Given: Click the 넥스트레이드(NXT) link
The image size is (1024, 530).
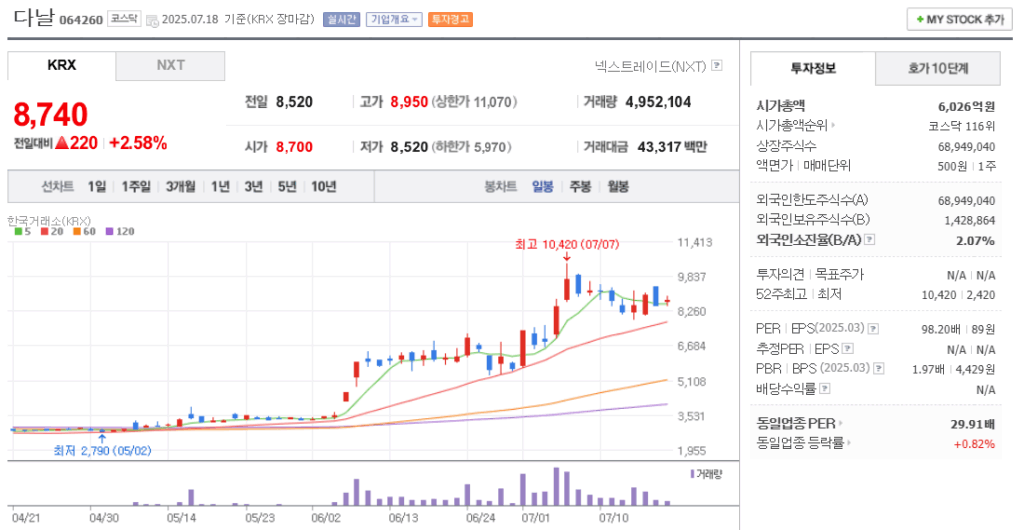Looking at the screenshot, I should (x=650, y=65).
